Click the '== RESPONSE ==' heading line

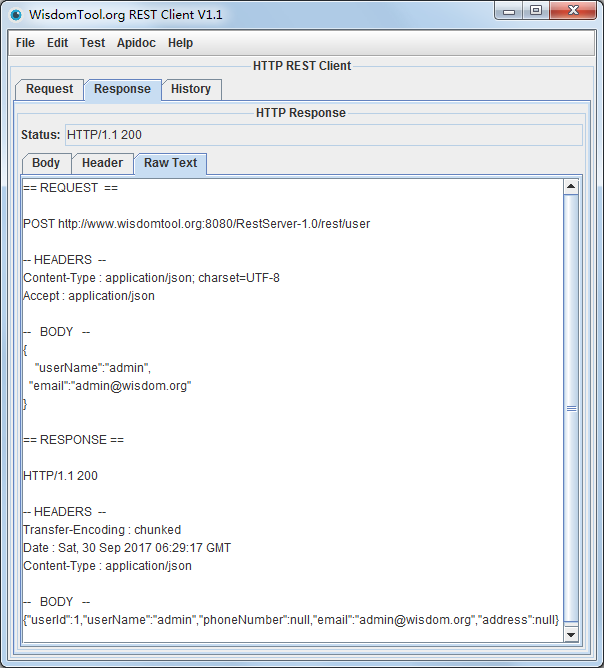coord(73,440)
